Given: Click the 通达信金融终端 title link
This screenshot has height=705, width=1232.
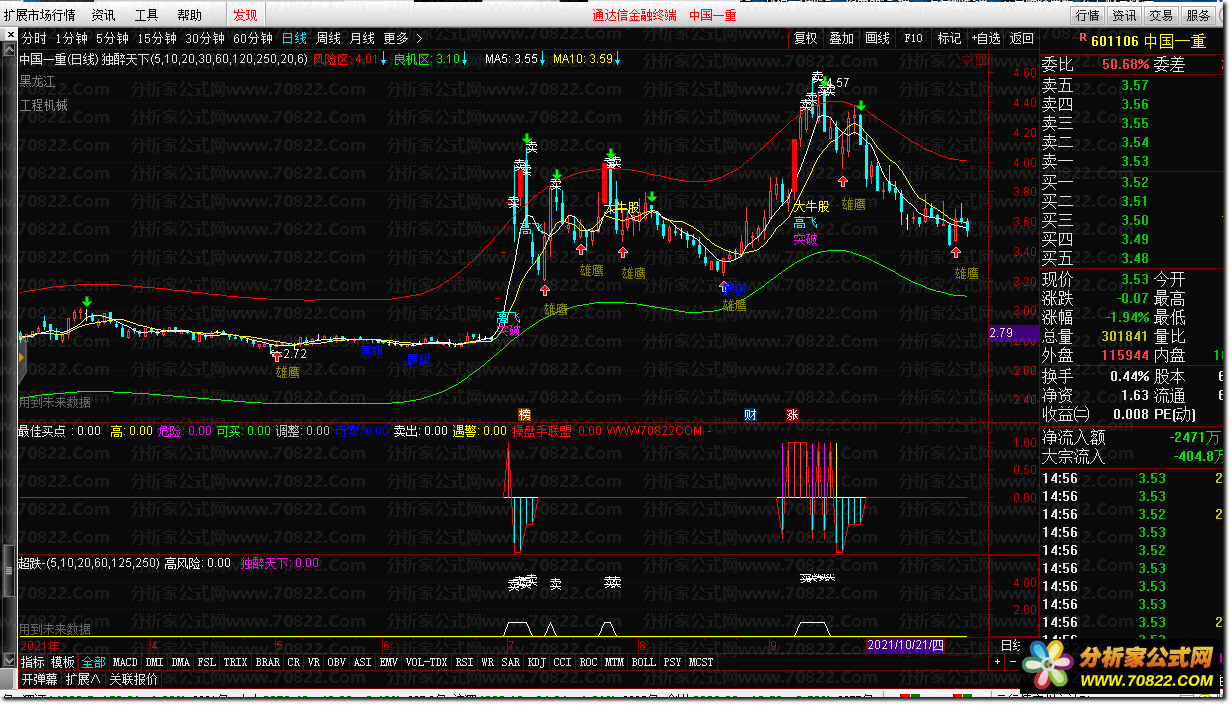Looking at the screenshot, I should (634, 15).
